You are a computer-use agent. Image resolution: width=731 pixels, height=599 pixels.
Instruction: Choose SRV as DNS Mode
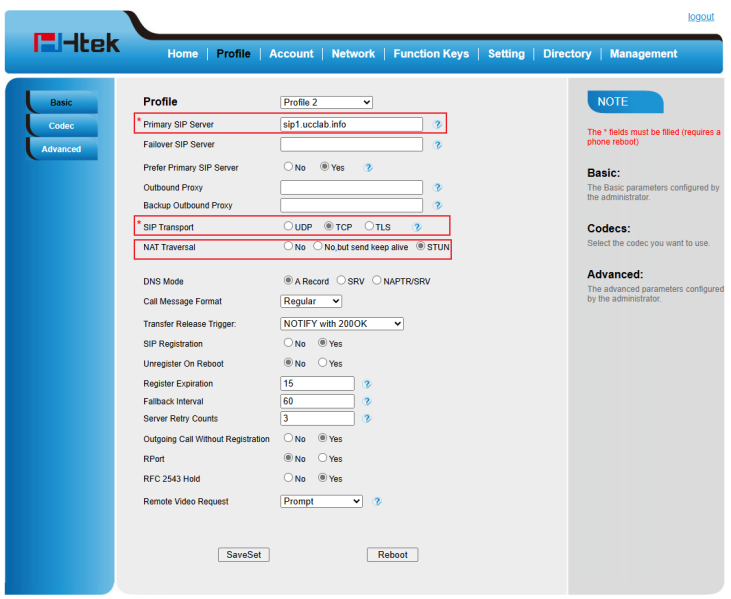coord(341,281)
